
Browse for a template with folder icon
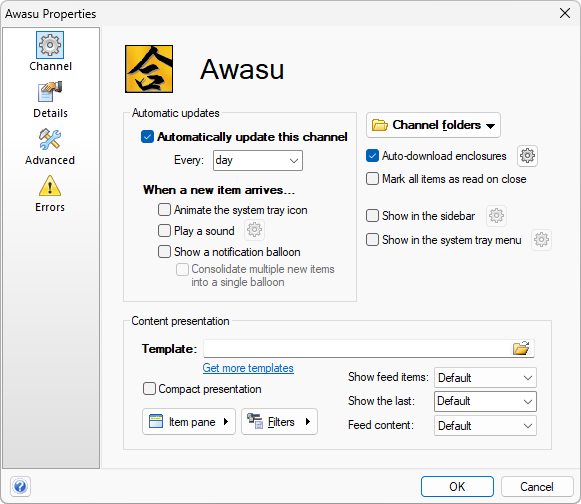521,348
